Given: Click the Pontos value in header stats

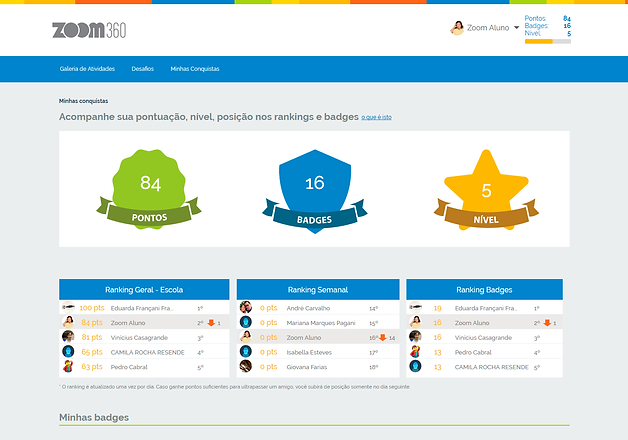Looking at the screenshot, I should pos(567,18).
